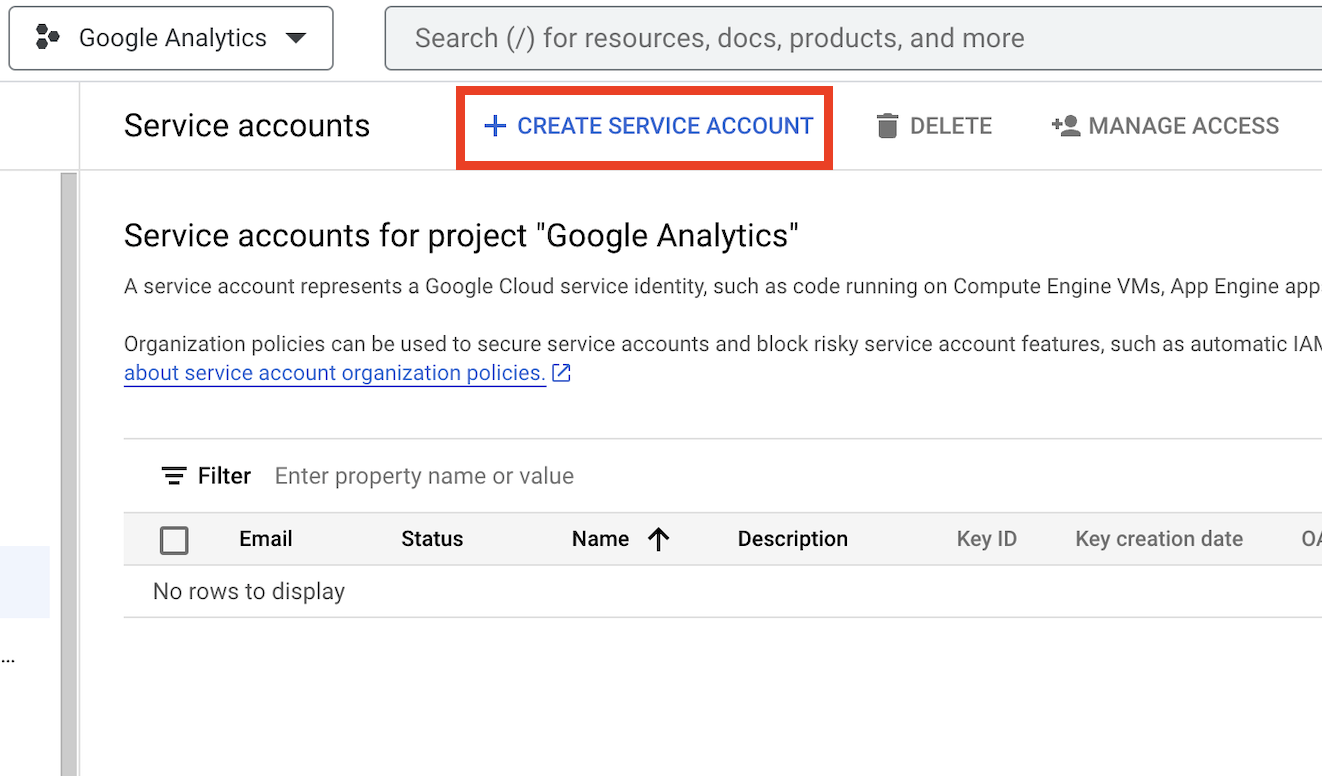This screenshot has height=776, width=1322.
Task: Click the Manage Access person icon
Action: tap(1064, 125)
